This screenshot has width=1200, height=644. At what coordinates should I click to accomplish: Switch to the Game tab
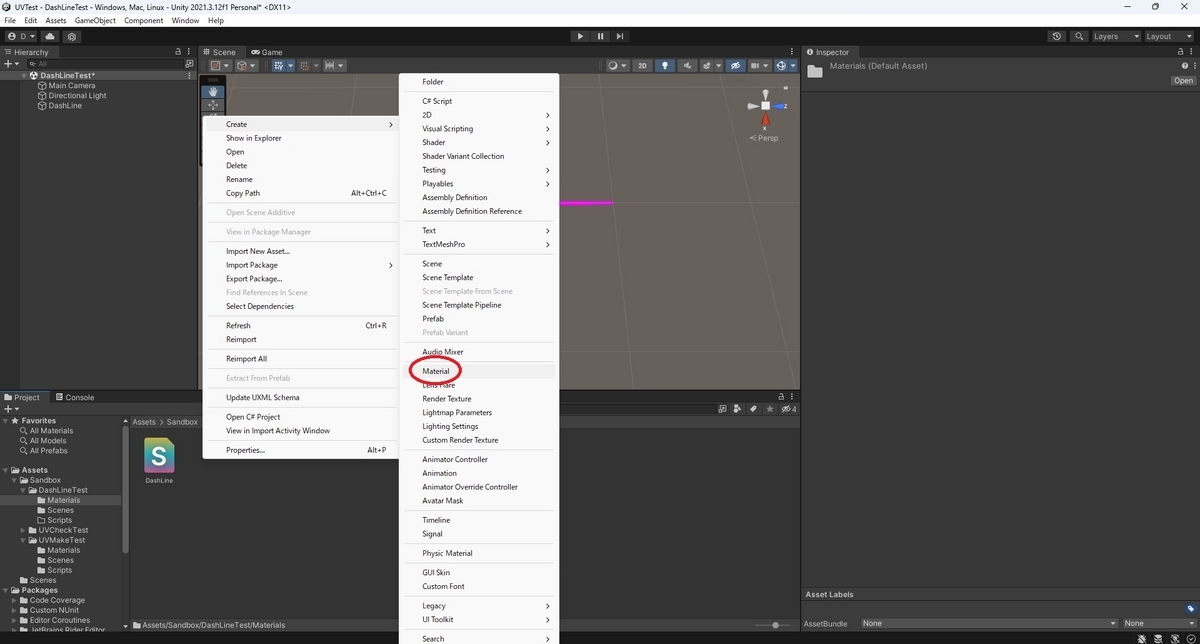[266, 51]
